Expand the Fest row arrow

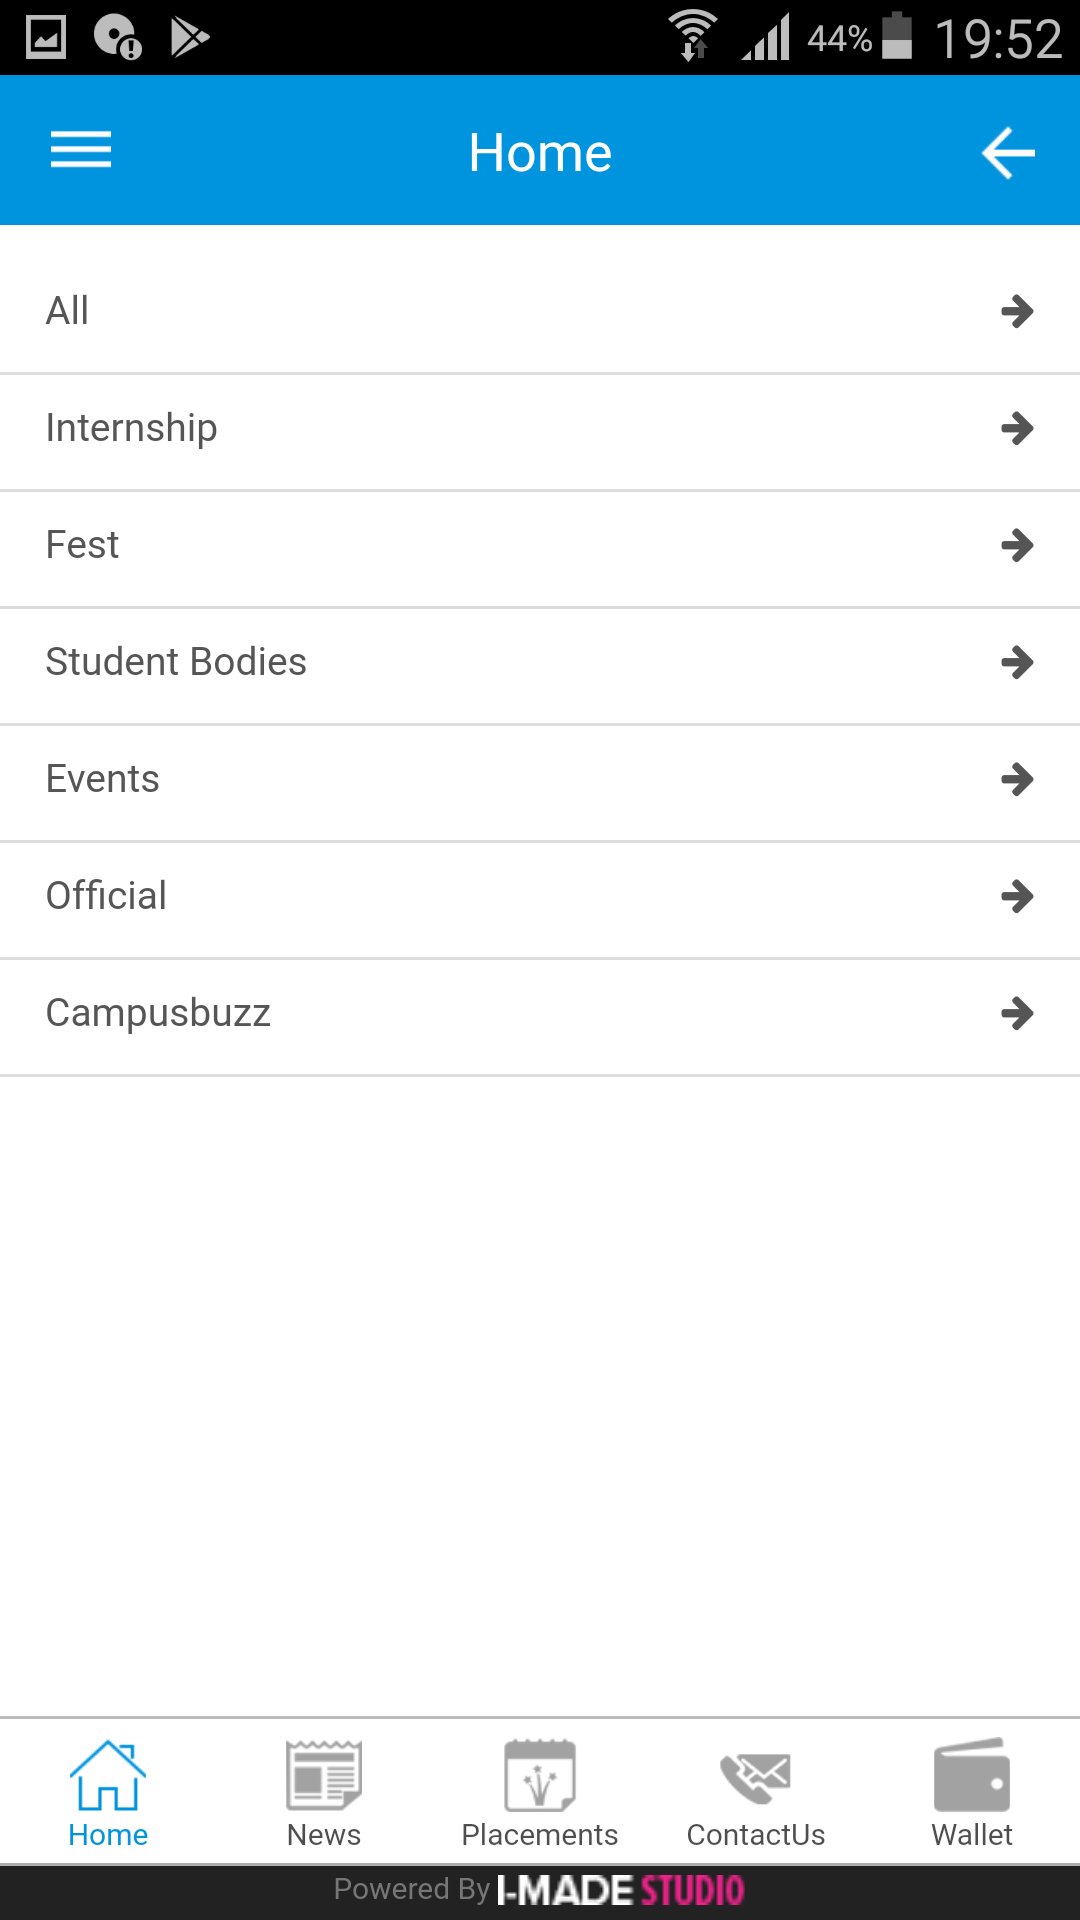click(1017, 546)
